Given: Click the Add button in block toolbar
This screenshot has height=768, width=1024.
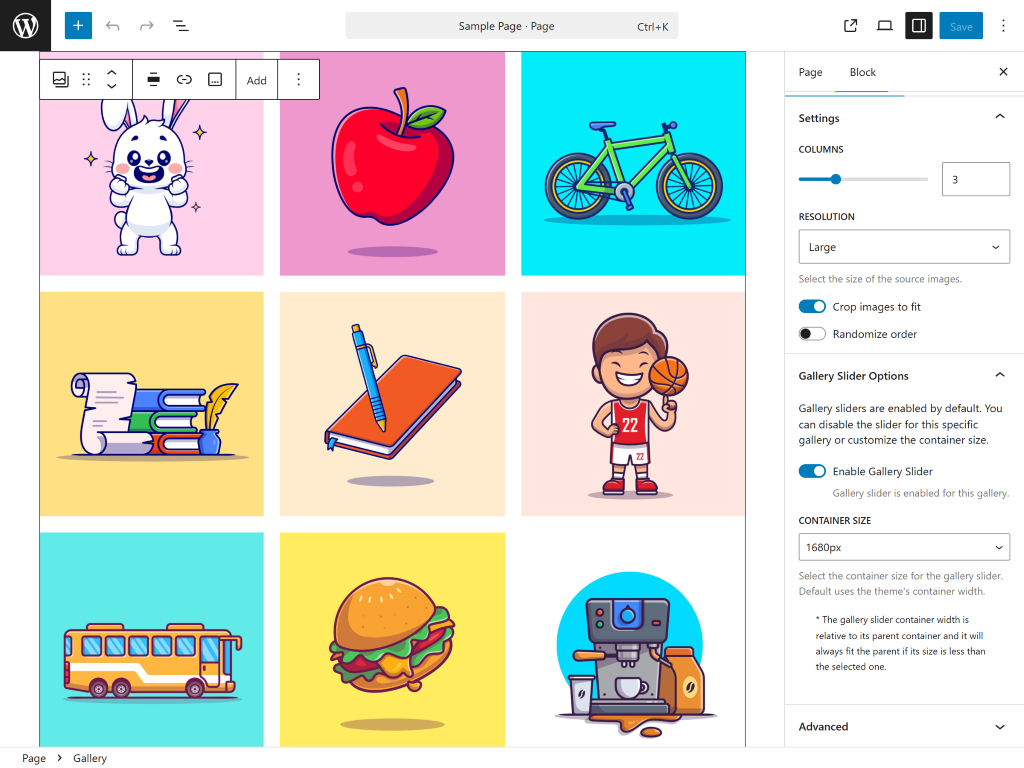Looking at the screenshot, I should tap(257, 80).
